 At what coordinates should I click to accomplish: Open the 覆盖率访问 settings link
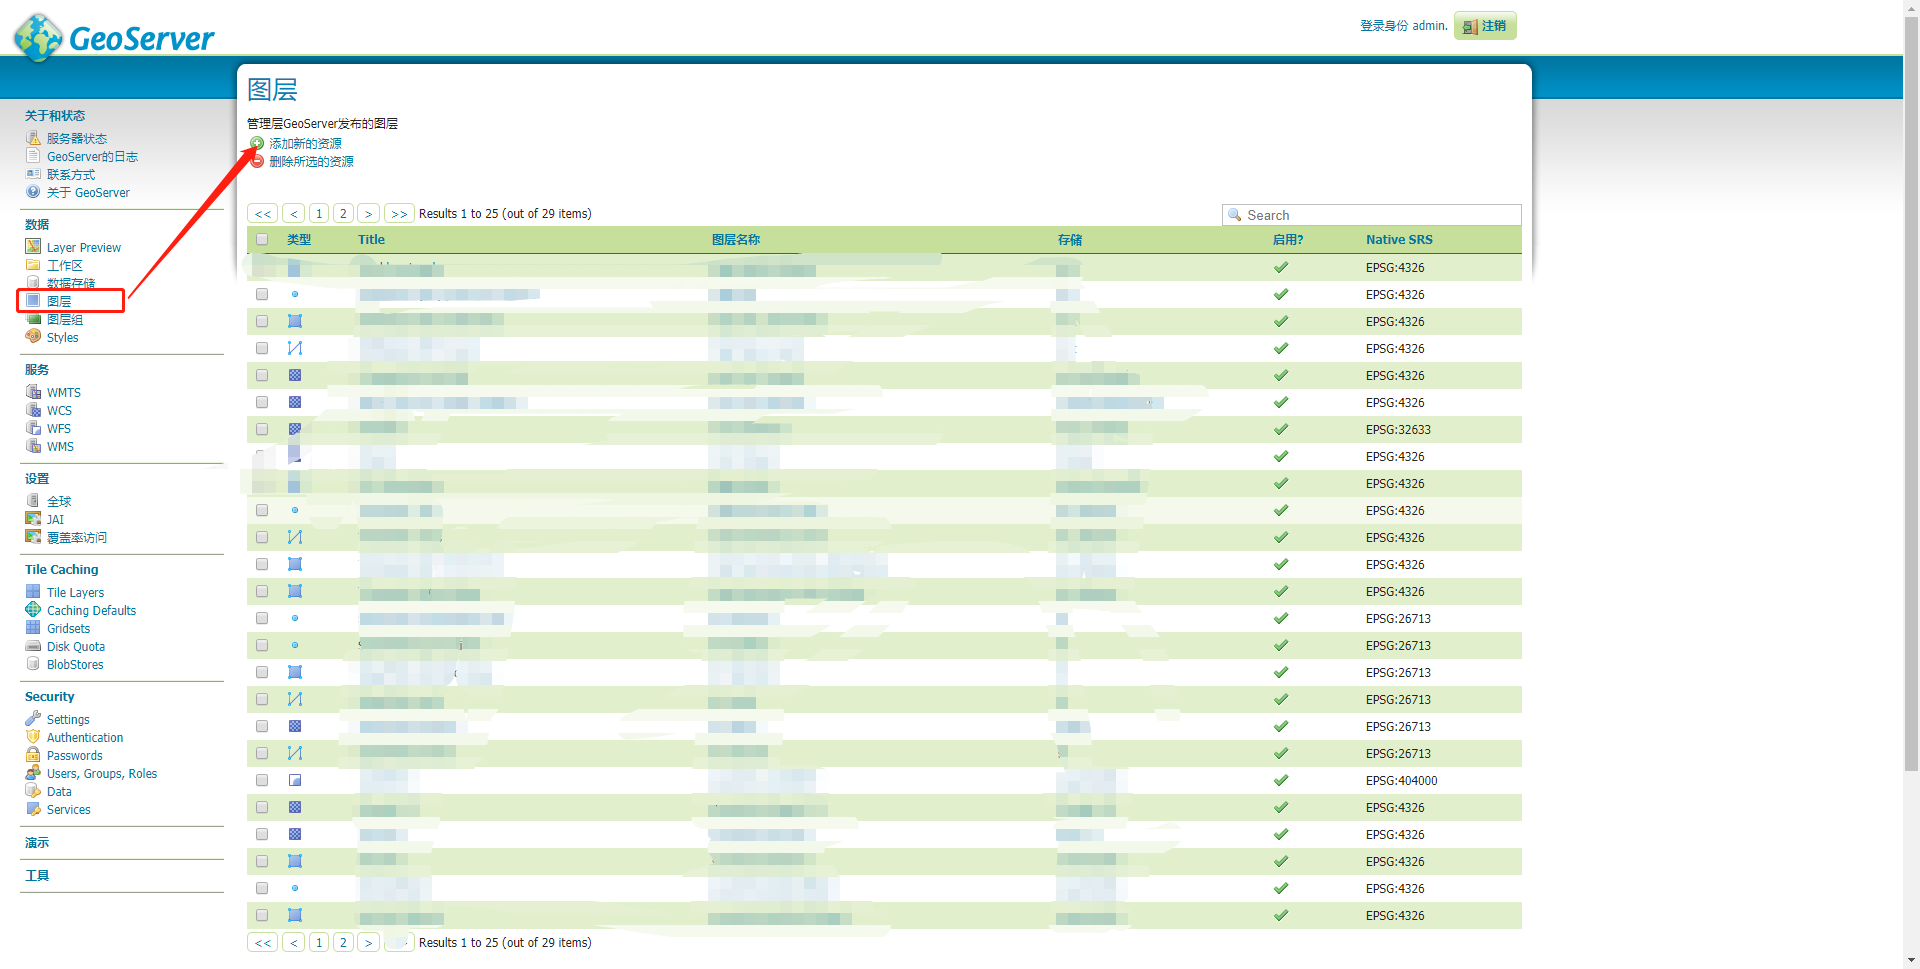[77, 537]
